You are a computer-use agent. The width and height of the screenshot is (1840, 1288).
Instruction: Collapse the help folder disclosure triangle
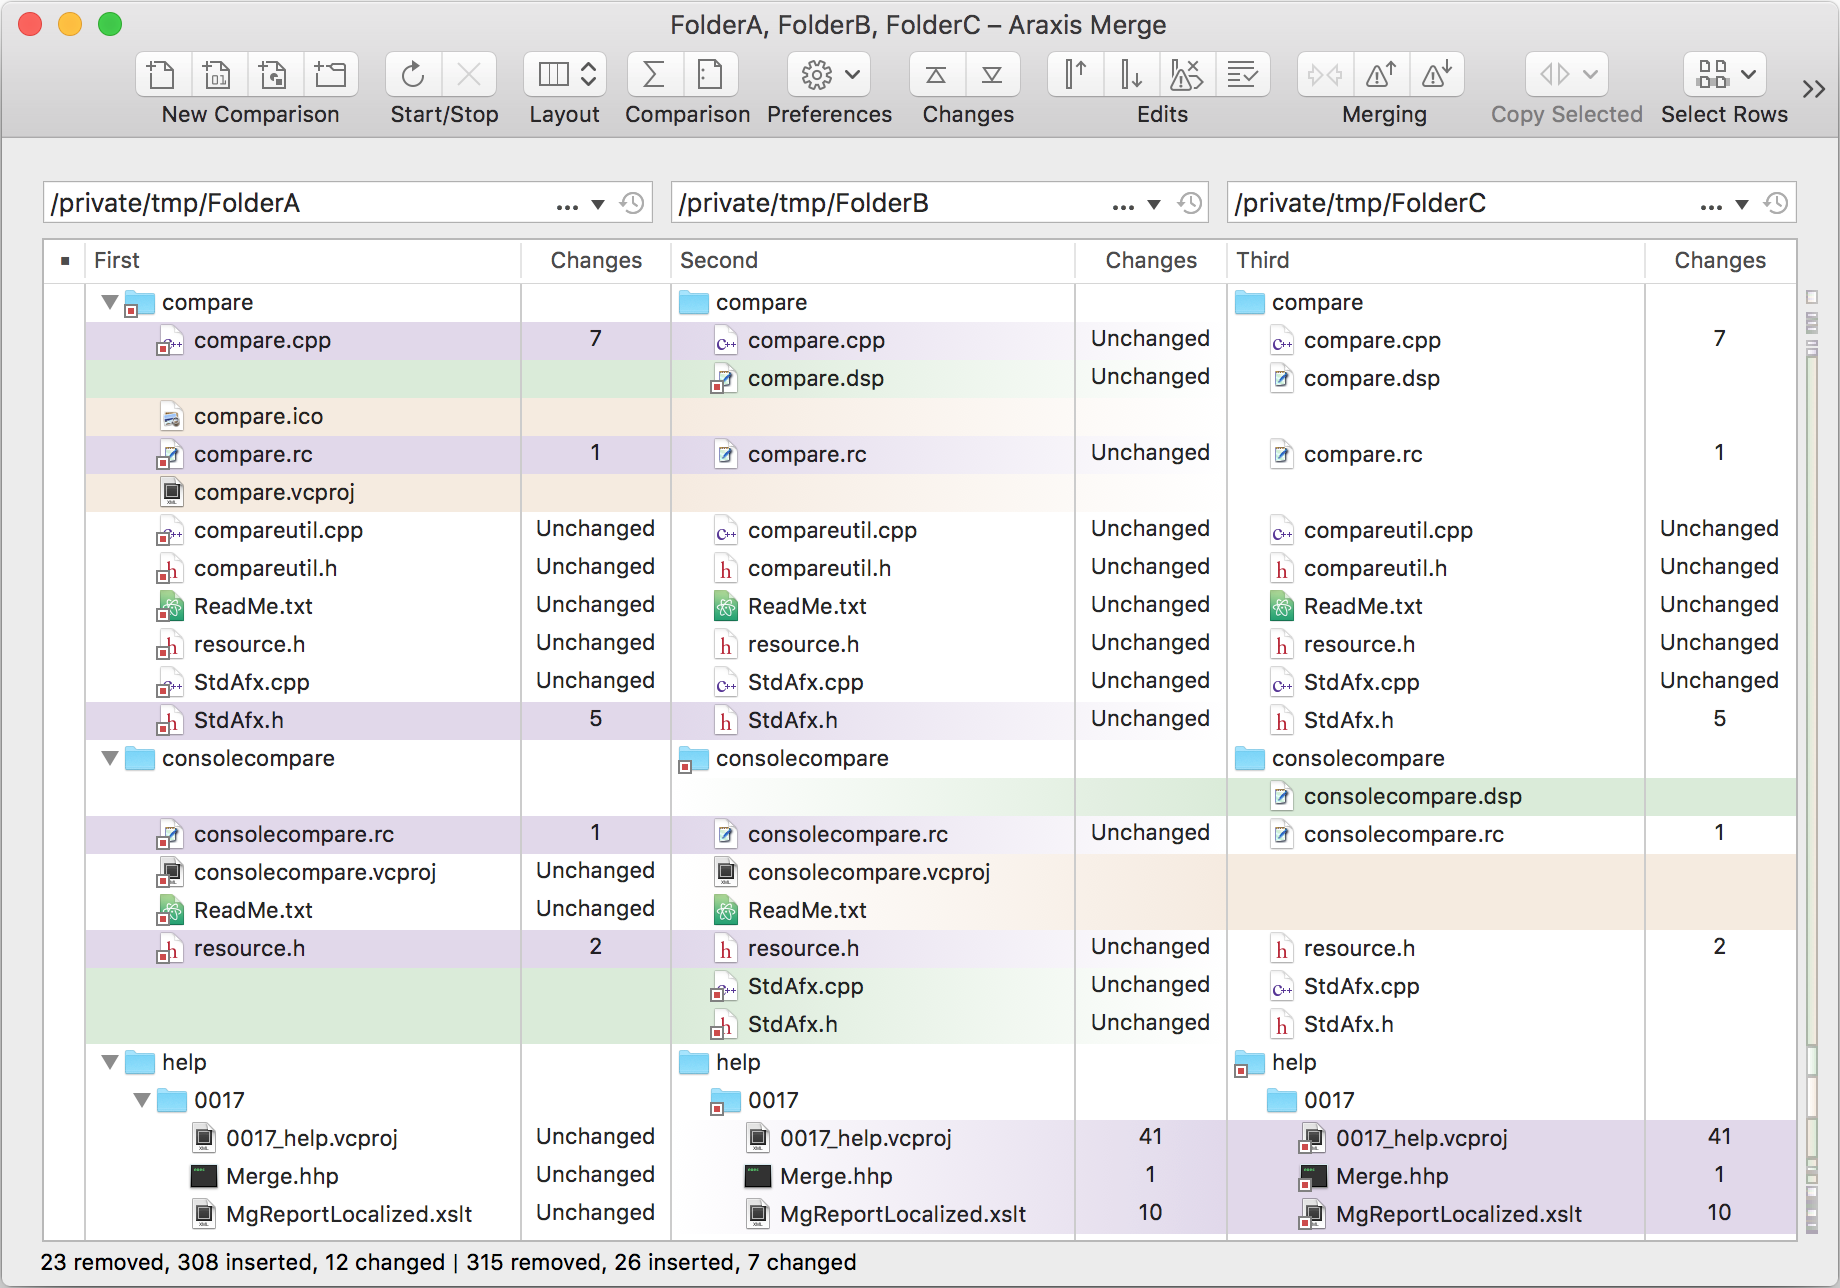(x=109, y=1062)
